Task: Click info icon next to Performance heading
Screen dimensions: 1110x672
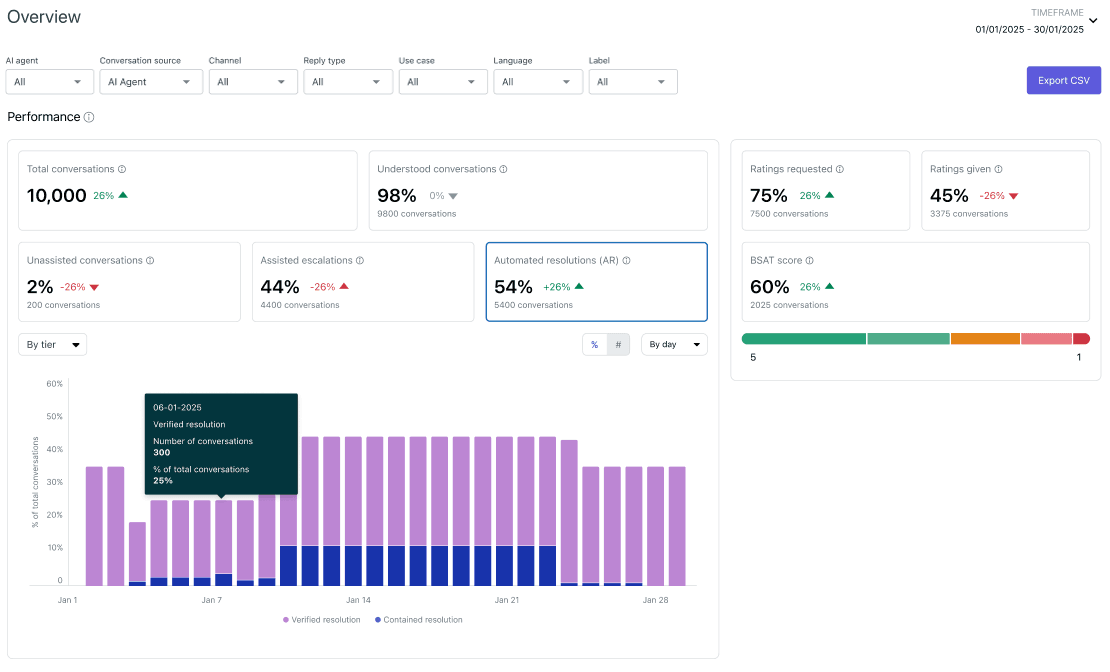Action: (x=89, y=118)
